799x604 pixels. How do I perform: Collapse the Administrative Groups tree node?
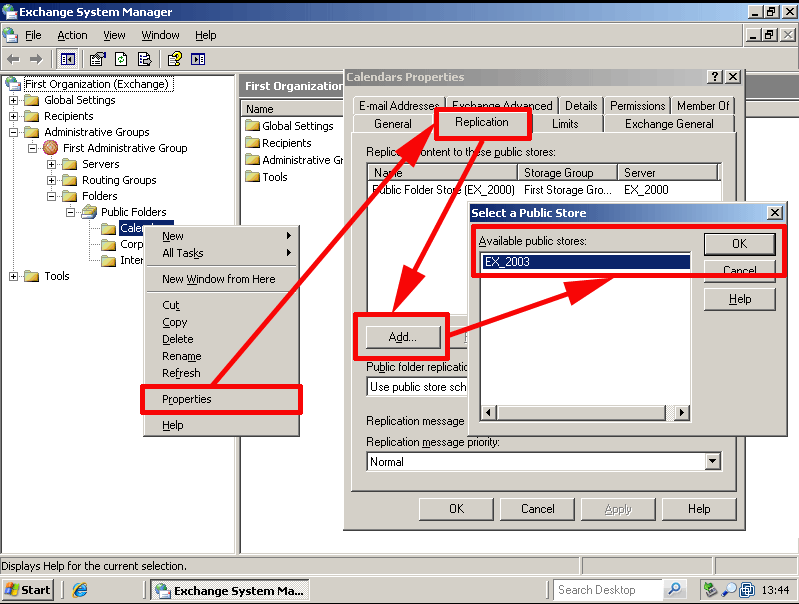[13, 133]
